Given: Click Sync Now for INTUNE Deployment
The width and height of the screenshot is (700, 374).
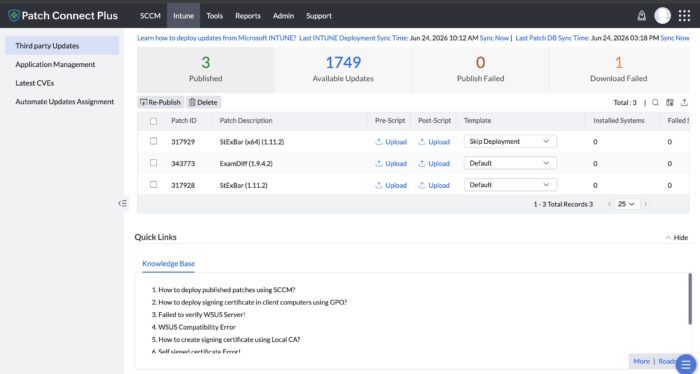Looking at the screenshot, I should pyautogui.click(x=494, y=38).
